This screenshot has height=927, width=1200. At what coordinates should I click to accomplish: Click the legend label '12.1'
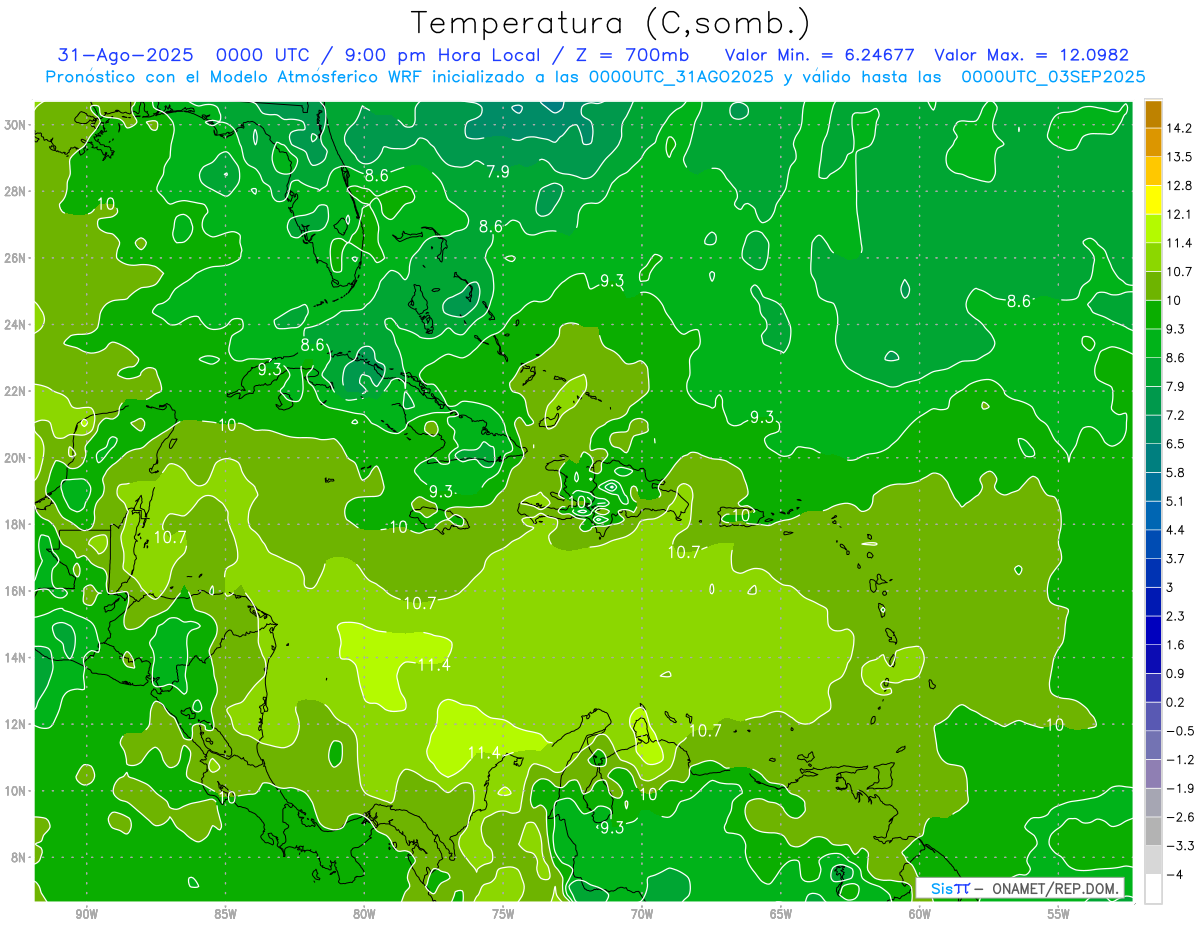click(1179, 214)
